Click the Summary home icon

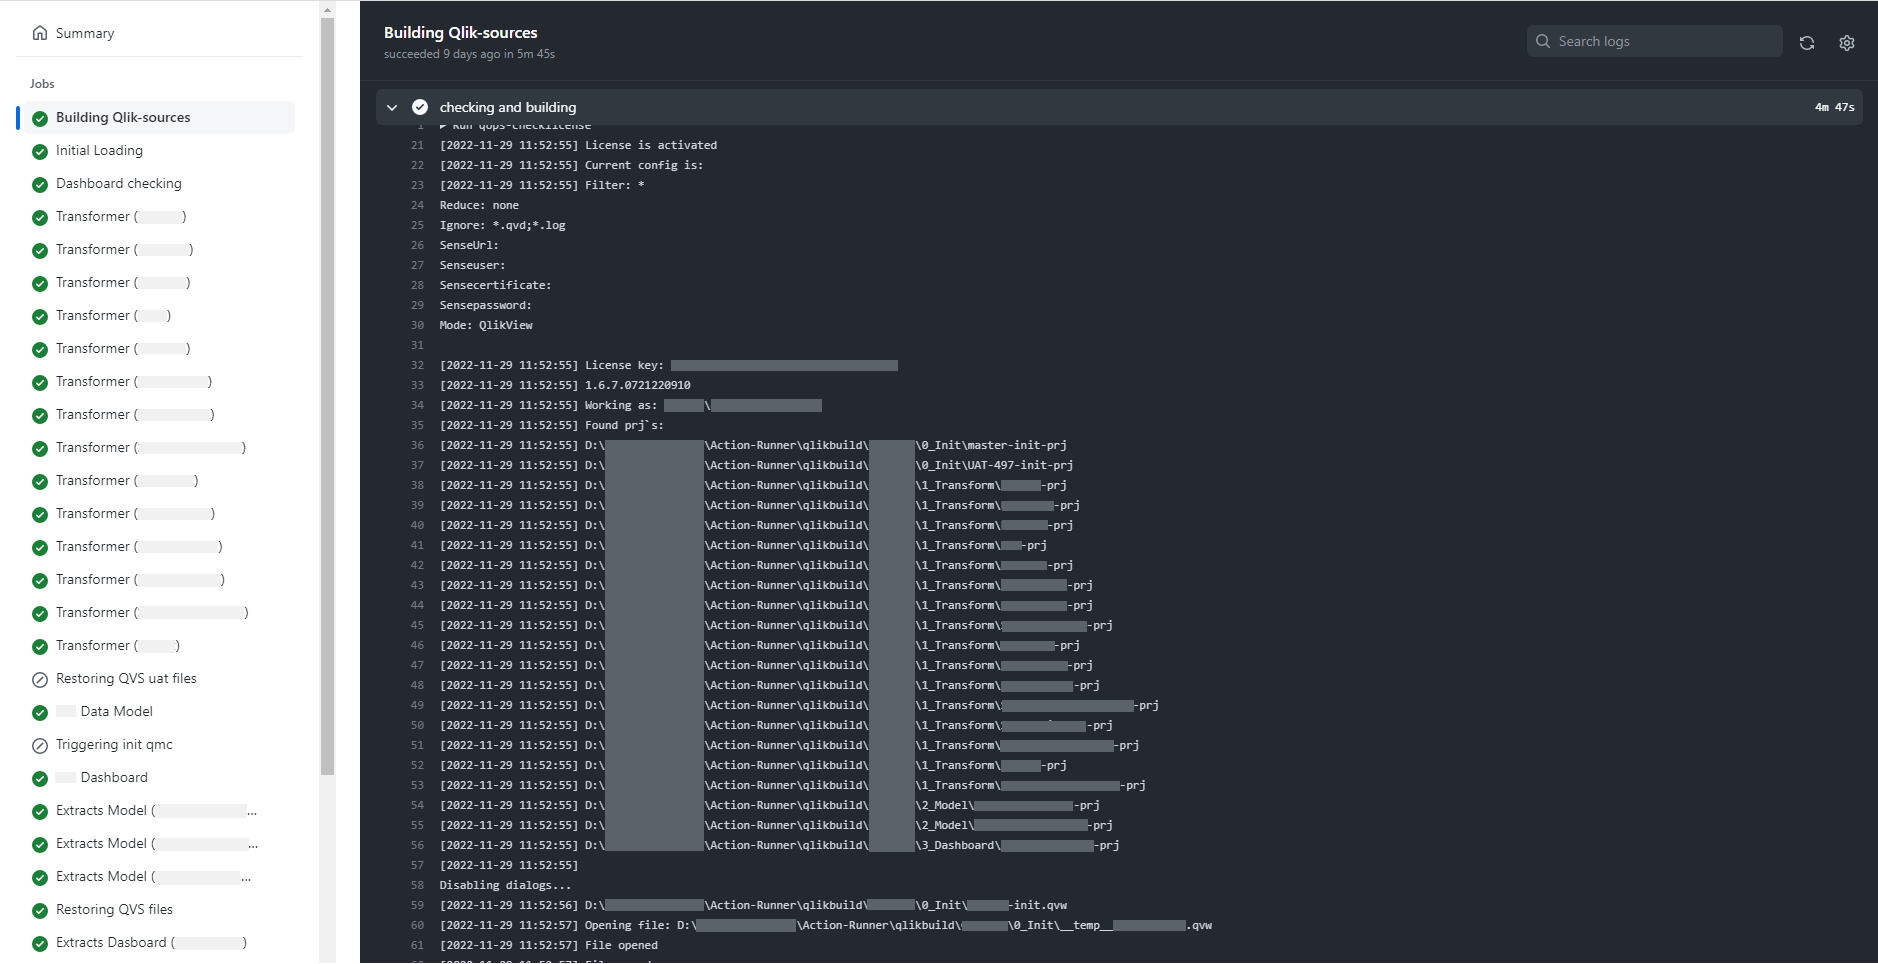[x=40, y=33]
